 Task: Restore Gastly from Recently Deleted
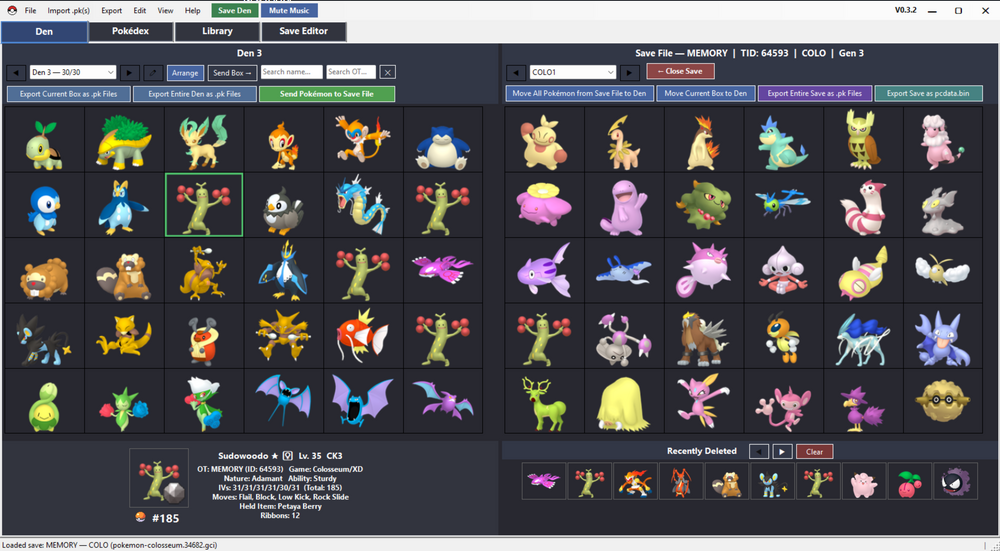[955, 481]
